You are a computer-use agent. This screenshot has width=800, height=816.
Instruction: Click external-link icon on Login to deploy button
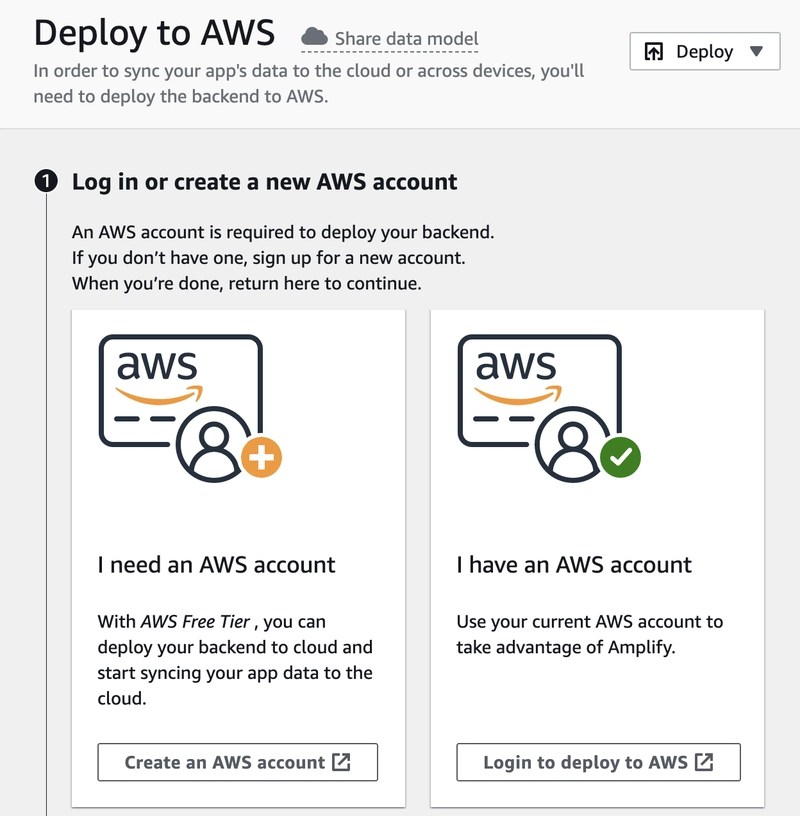[x=704, y=762]
